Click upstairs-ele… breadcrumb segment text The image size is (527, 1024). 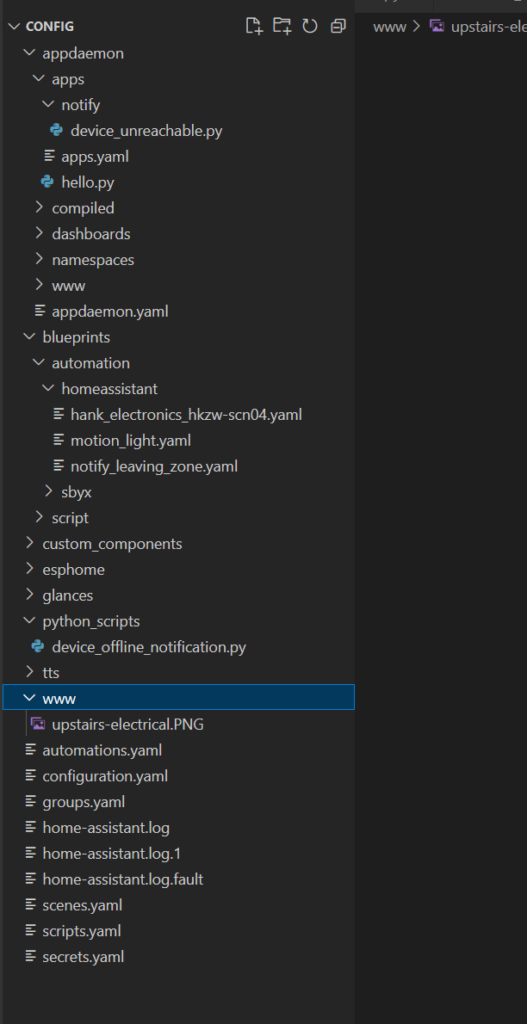tap(488, 27)
